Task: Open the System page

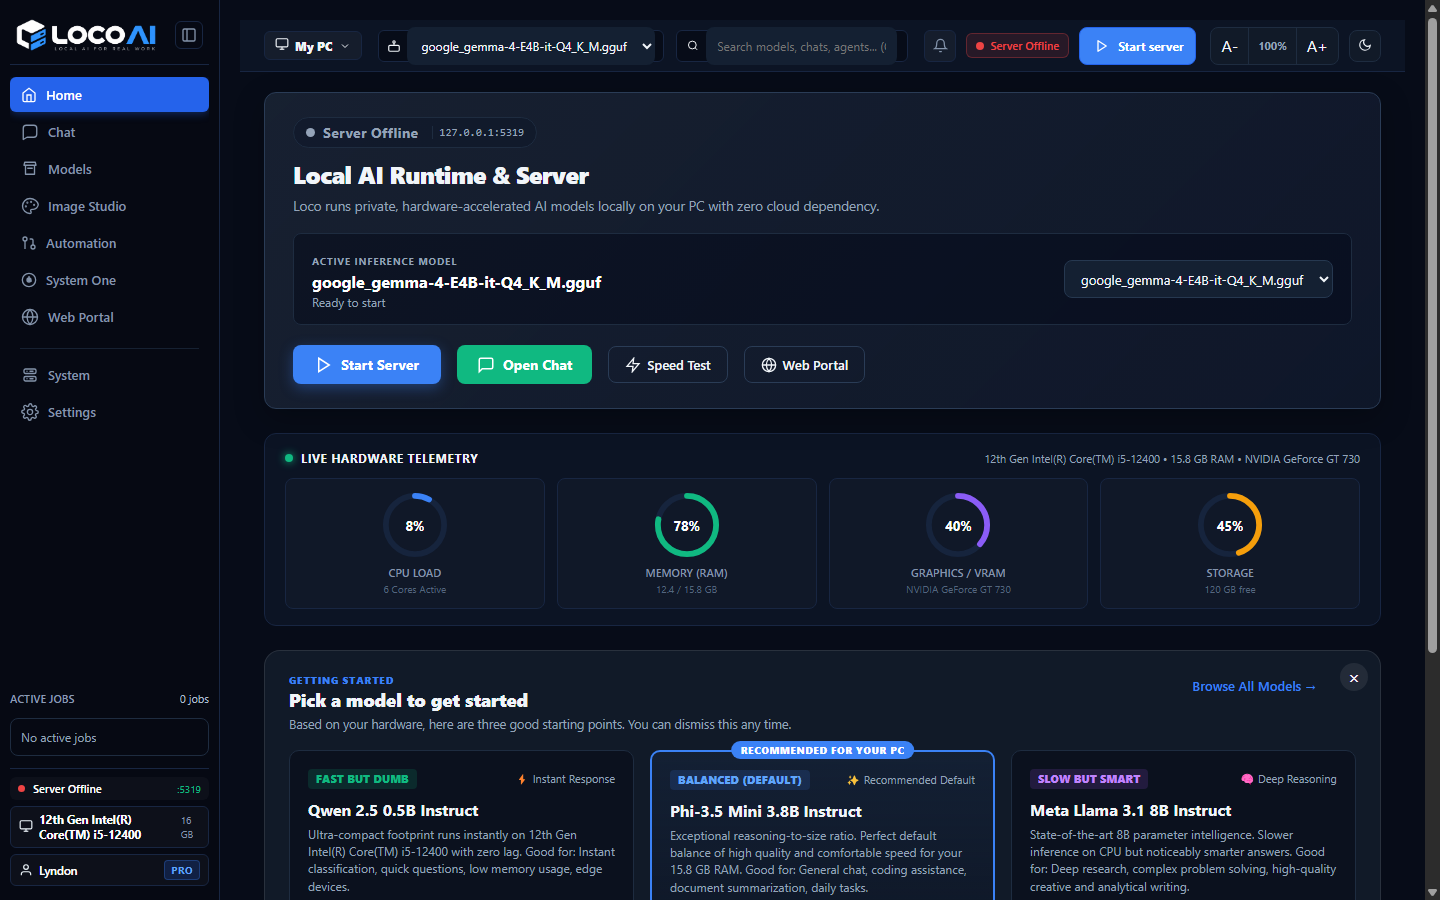Action: pos(109,375)
